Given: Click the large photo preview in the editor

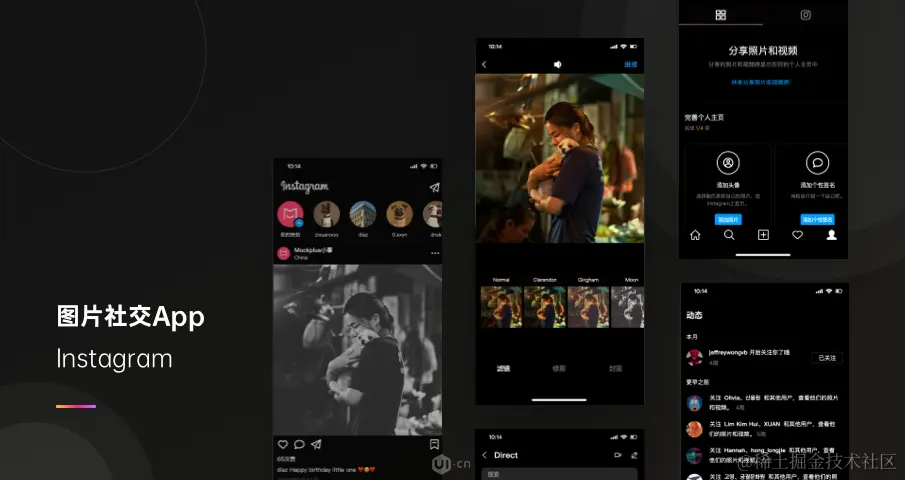Looking at the screenshot, I should (x=559, y=158).
